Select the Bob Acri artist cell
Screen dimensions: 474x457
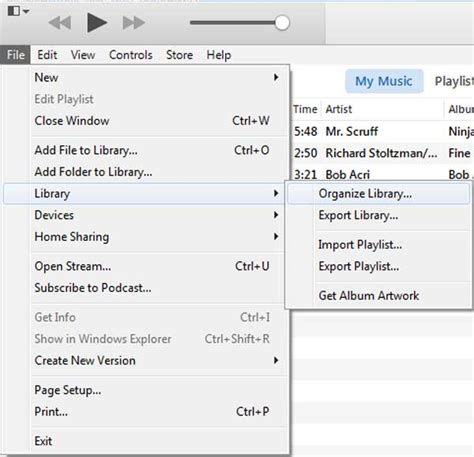(348, 175)
